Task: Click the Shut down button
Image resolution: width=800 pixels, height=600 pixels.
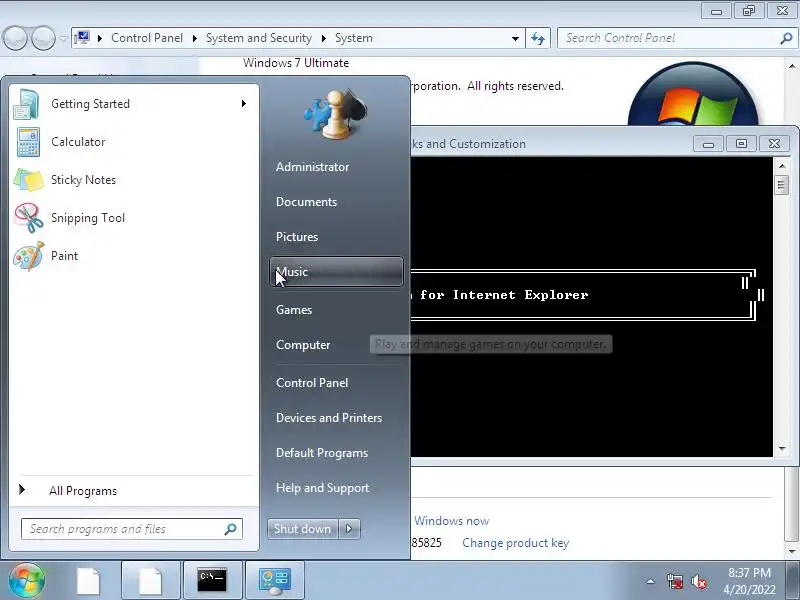Action: [303, 529]
